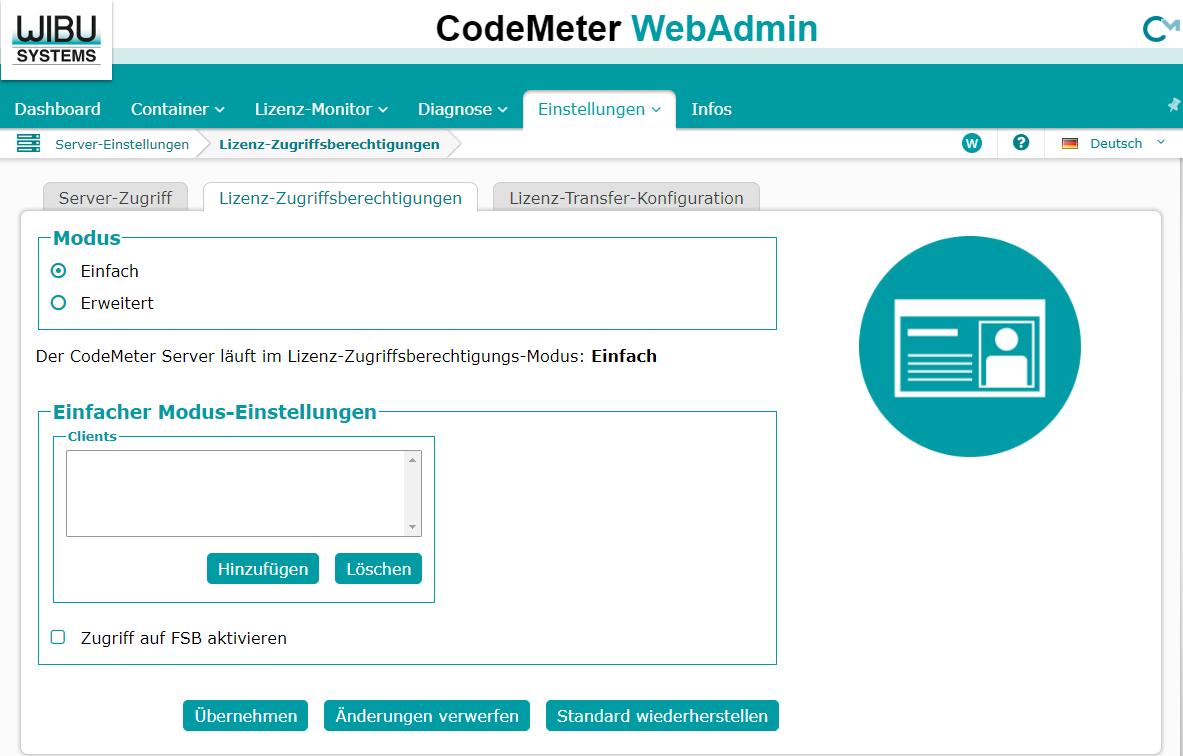
Task: Click the CodeMeter WebAdmin title
Action: click(626, 29)
